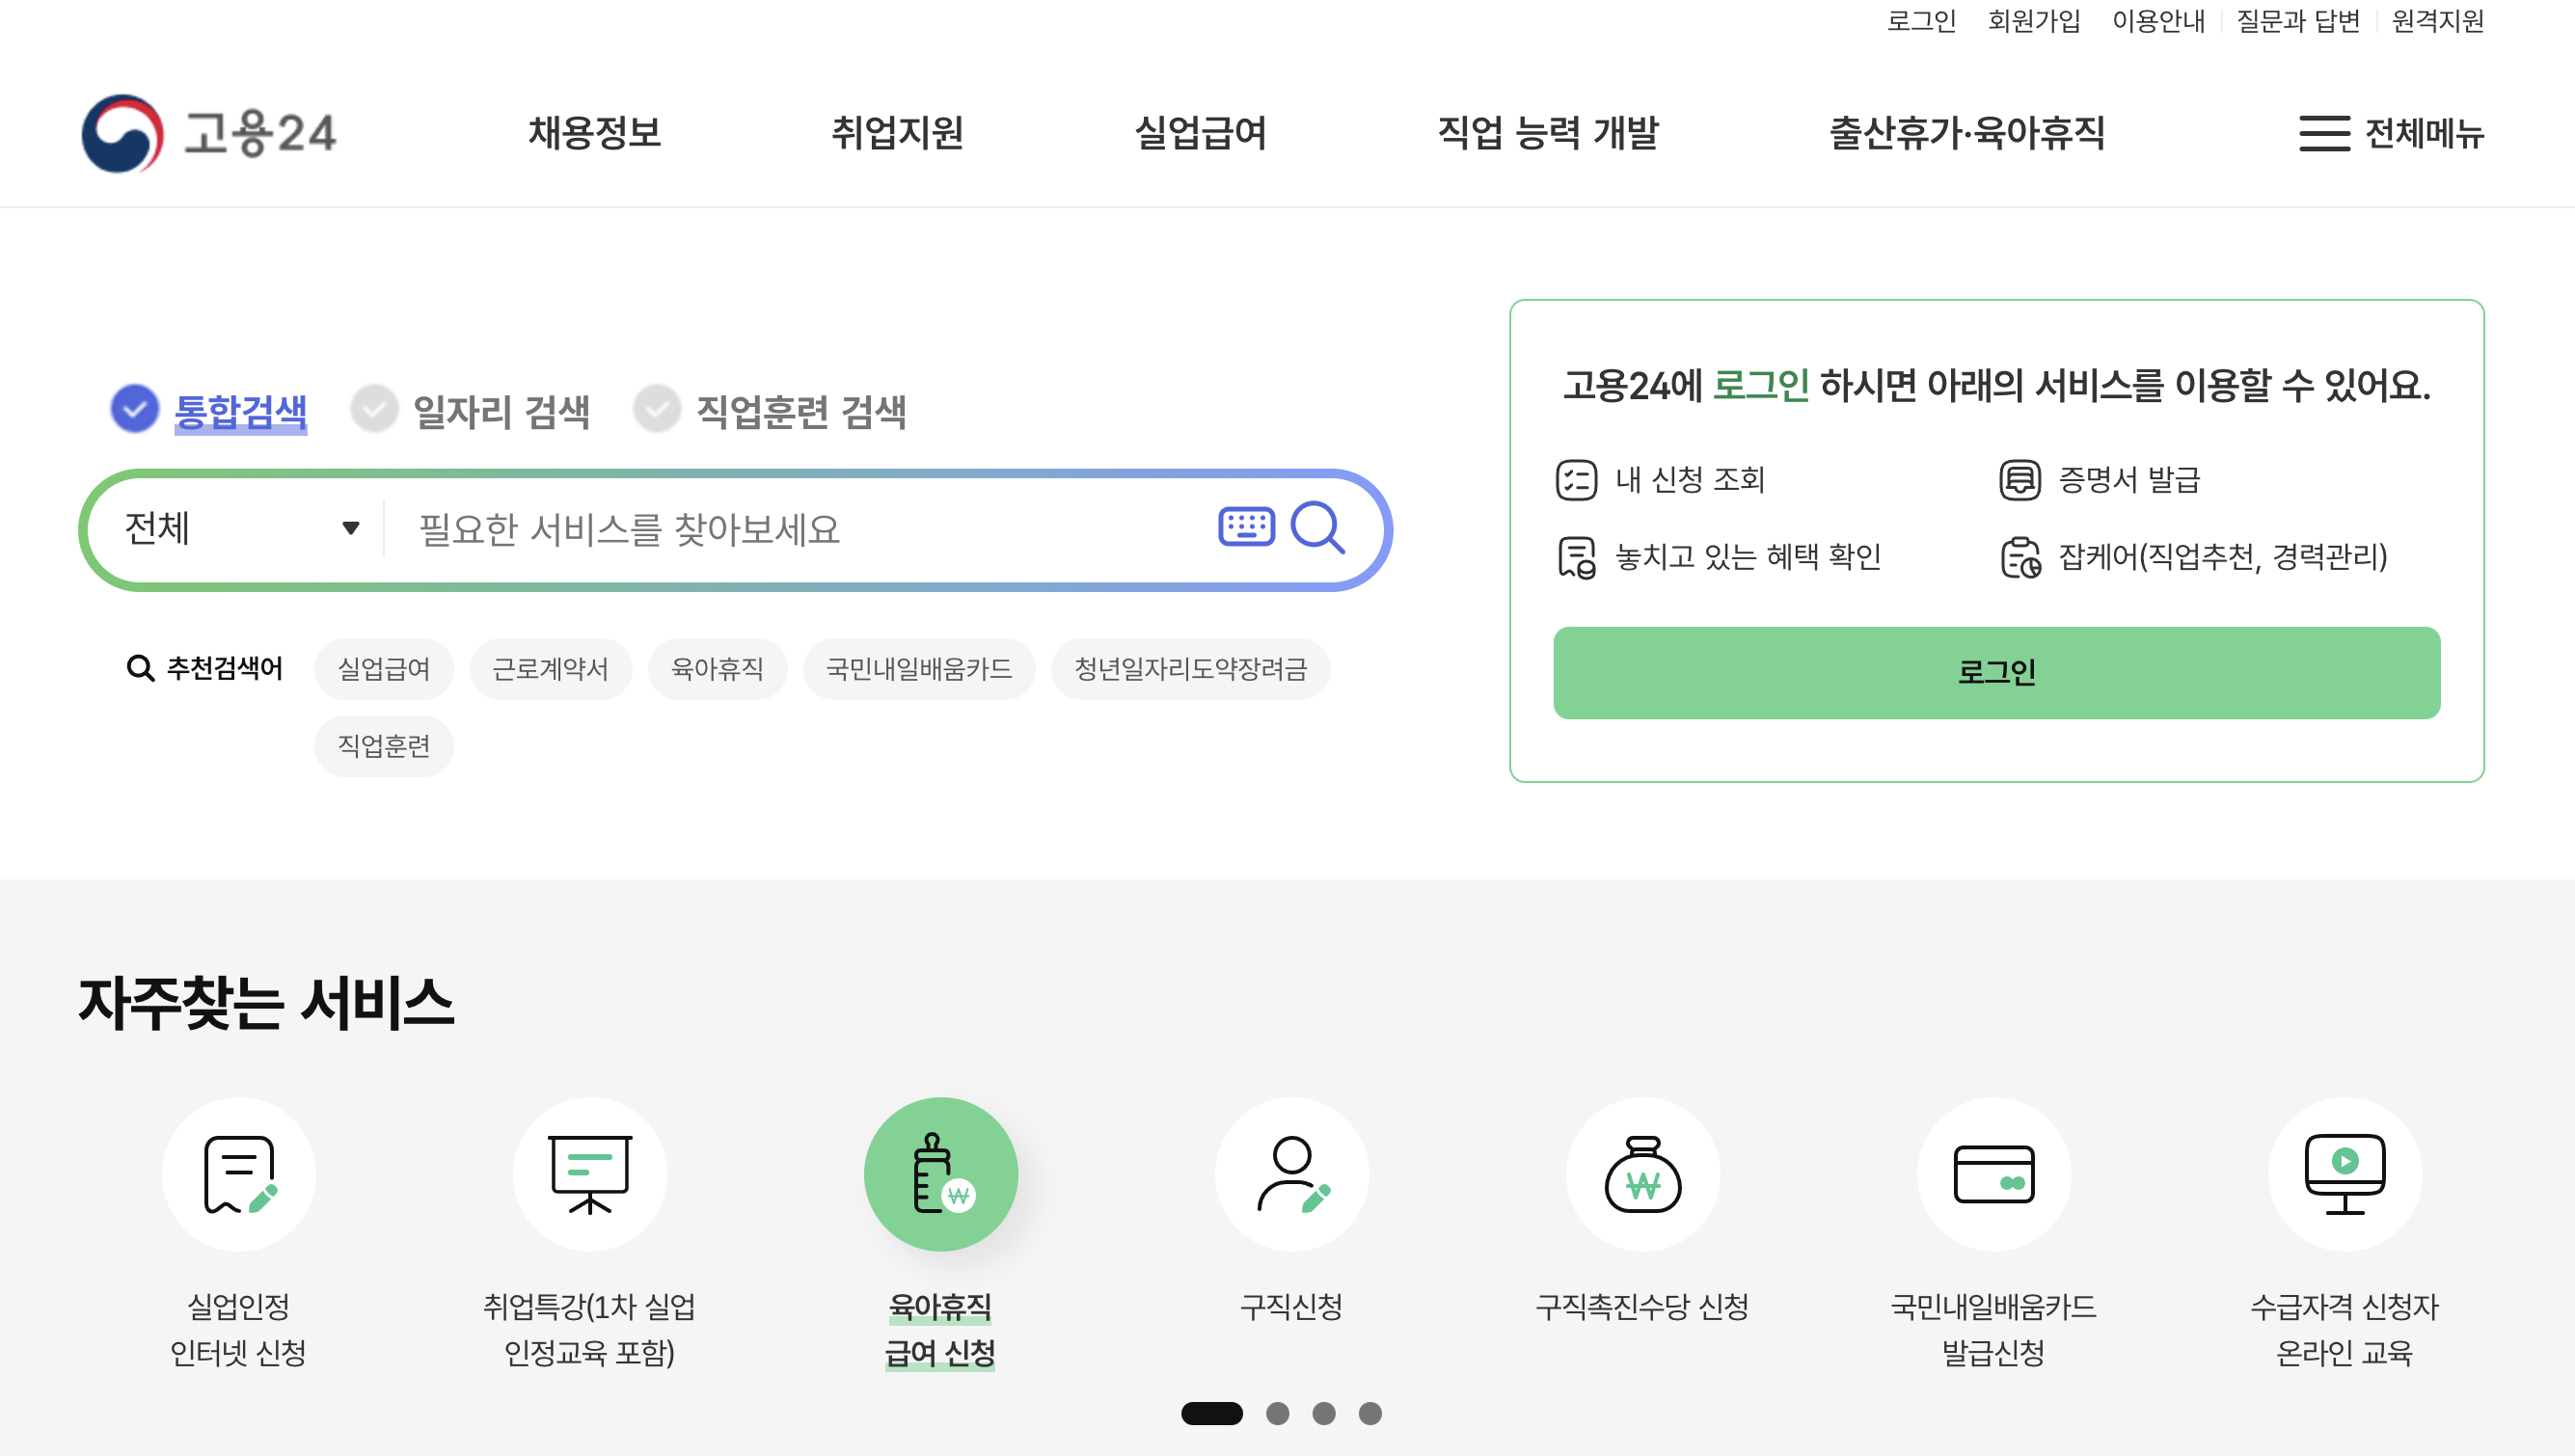Click the green 로그인 button
The width and height of the screenshot is (2575, 1456).
click(1996, 672)
